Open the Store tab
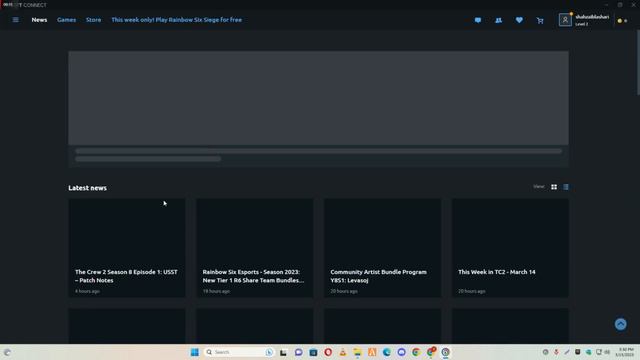The image size is (640, 360). (x=93, y=20)
